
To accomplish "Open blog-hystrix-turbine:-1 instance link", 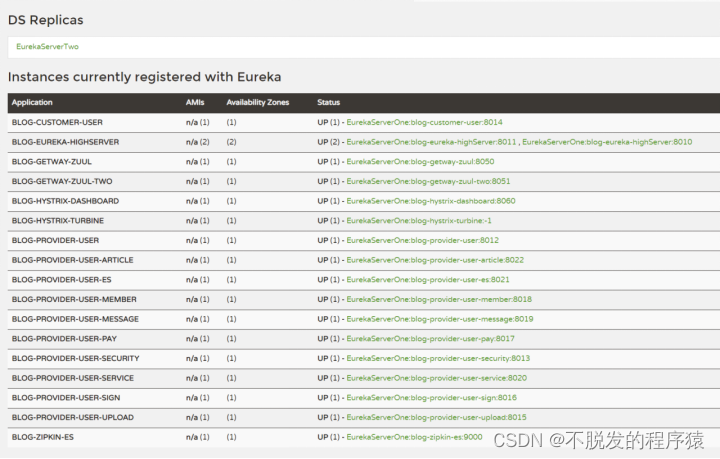I will click(419, 221).
